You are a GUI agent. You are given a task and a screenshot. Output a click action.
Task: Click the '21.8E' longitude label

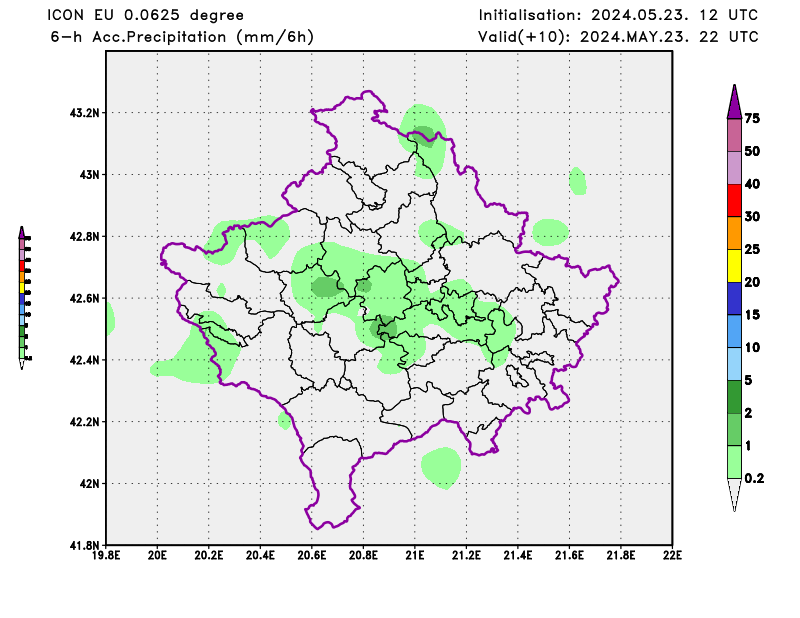tap(621, 555)
